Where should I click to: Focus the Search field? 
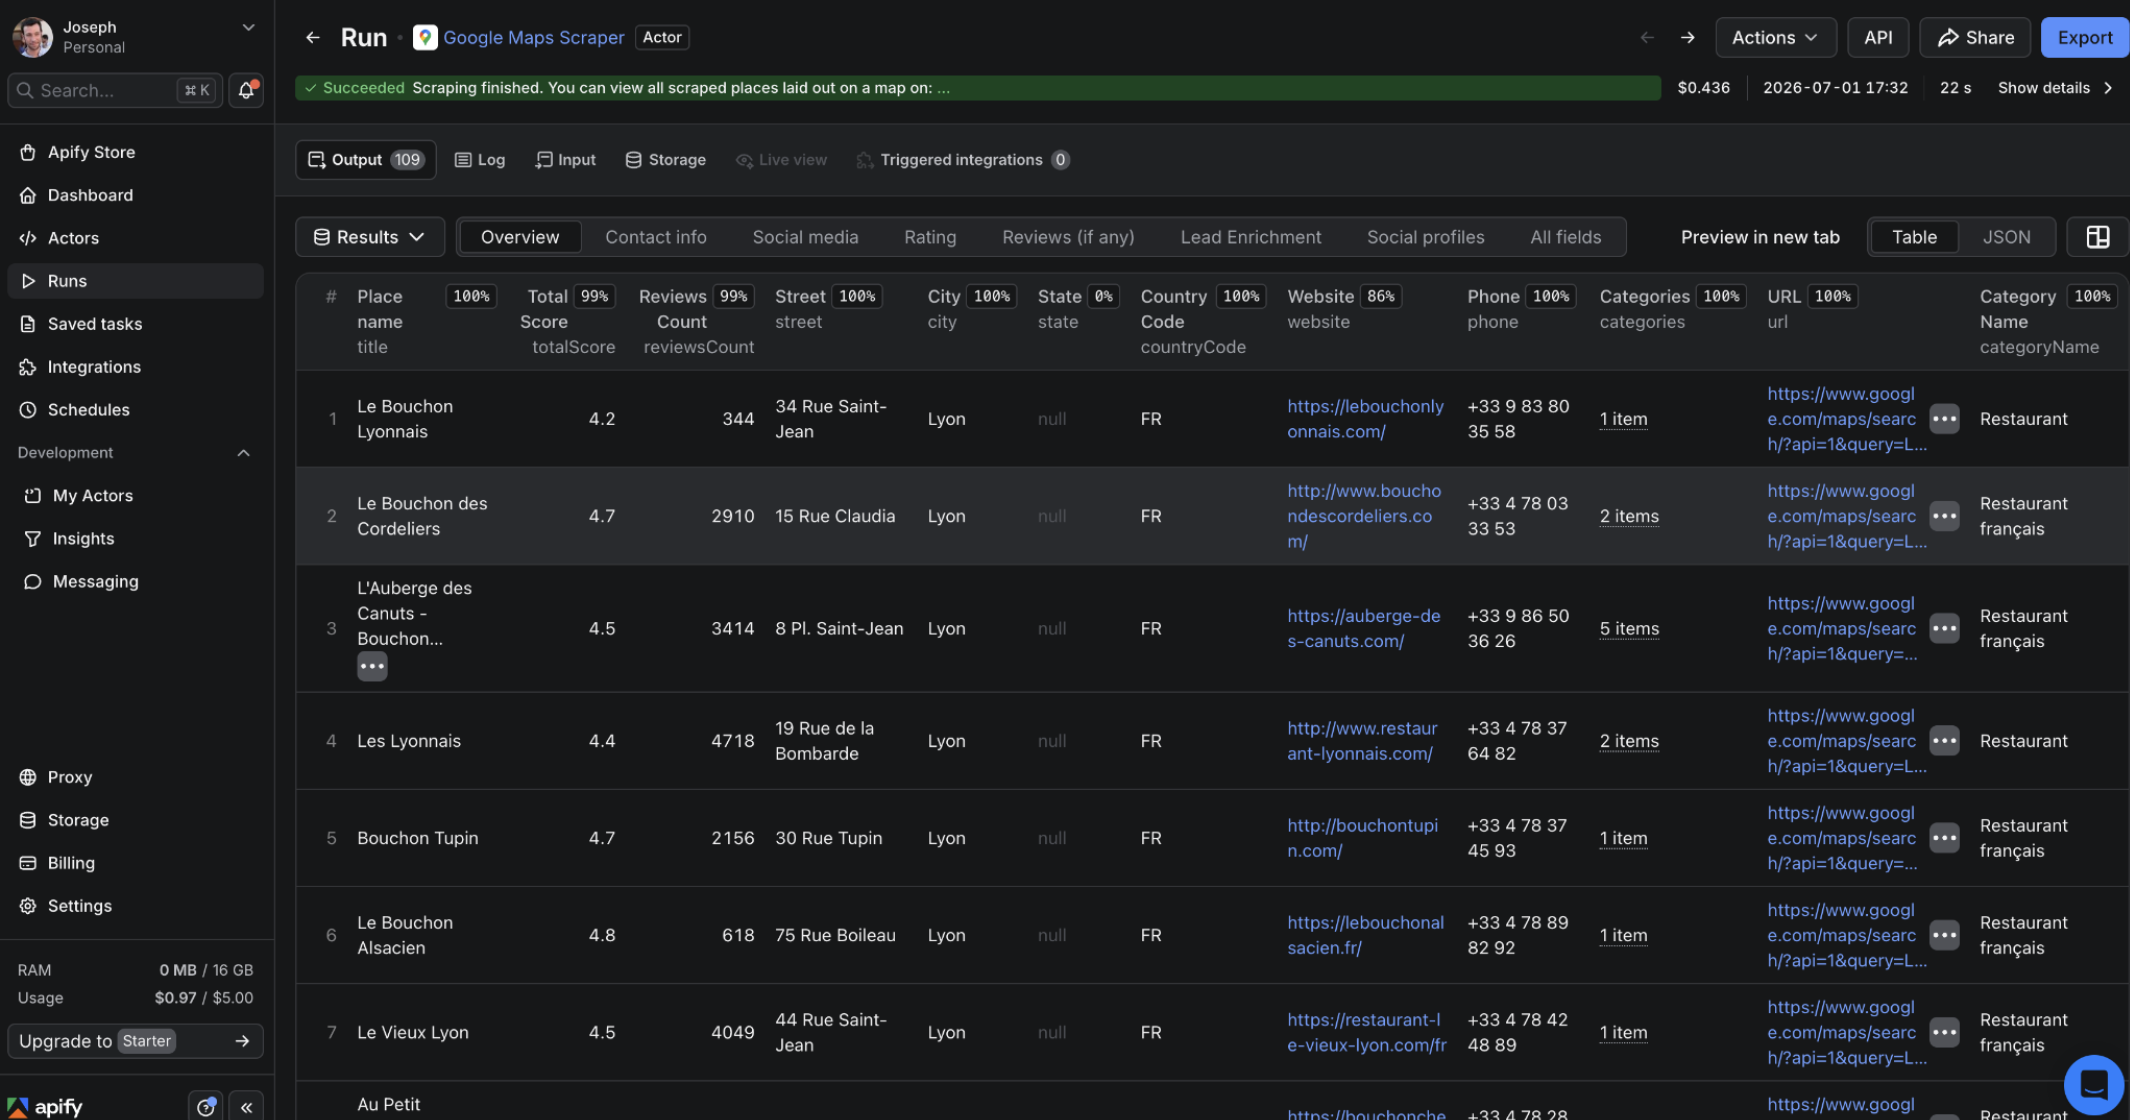[115, 90]
